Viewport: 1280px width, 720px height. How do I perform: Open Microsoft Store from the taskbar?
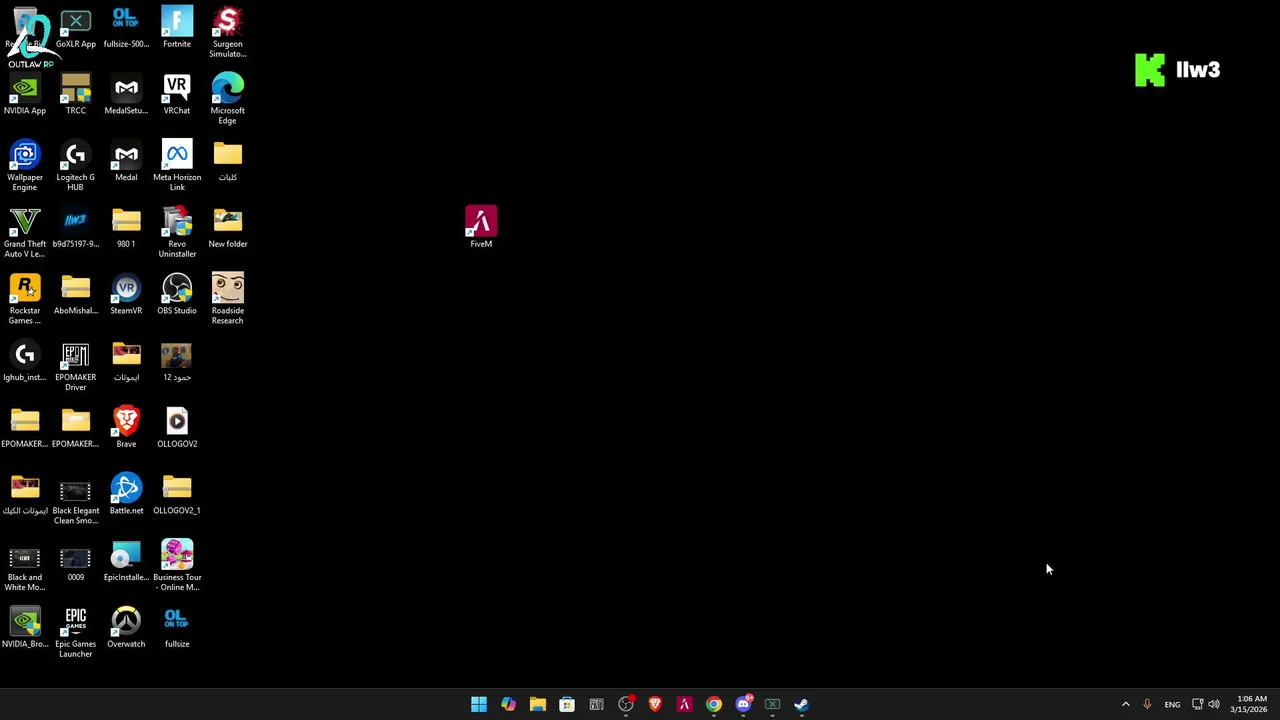pyautogui.click(x=567, y=704)
